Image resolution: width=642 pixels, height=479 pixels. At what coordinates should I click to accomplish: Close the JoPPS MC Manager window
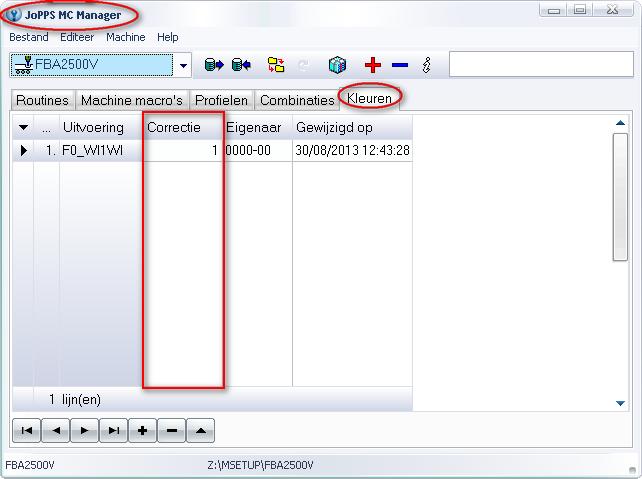pos(613,10)
